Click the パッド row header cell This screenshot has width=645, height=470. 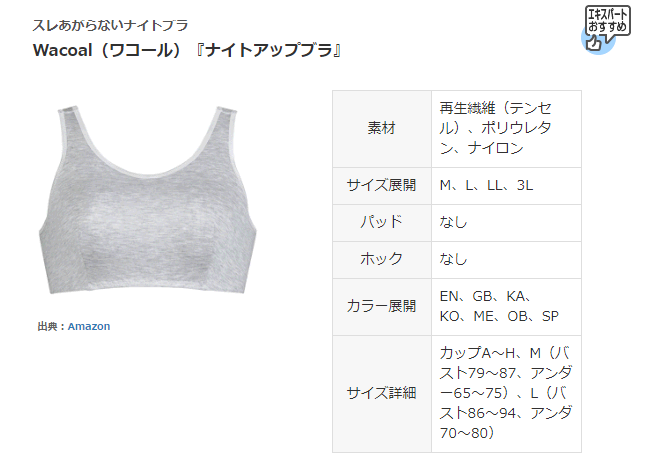tap(382, 222)
